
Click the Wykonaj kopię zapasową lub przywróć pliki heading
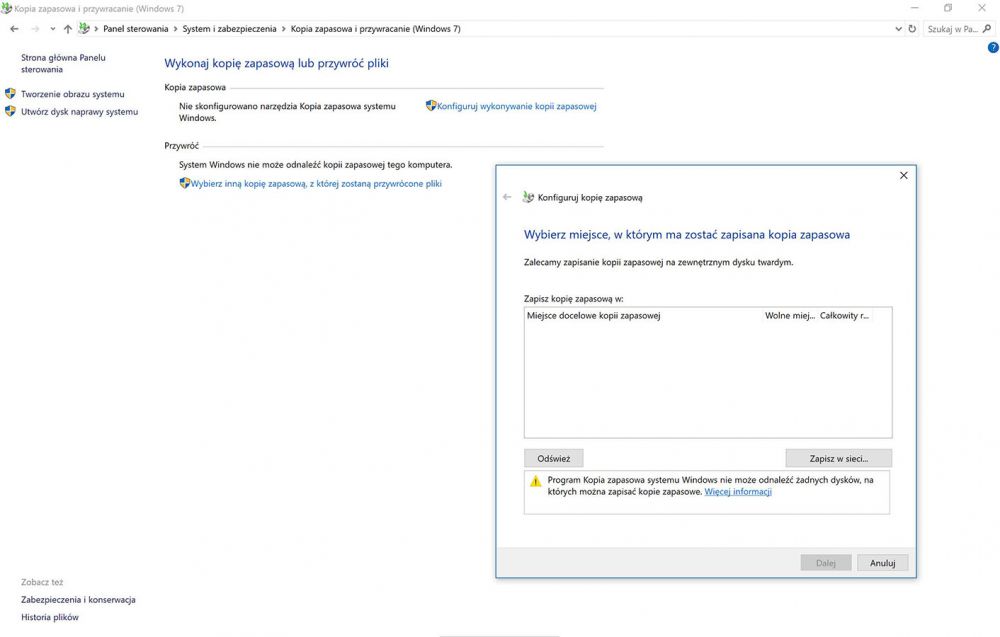276,63
